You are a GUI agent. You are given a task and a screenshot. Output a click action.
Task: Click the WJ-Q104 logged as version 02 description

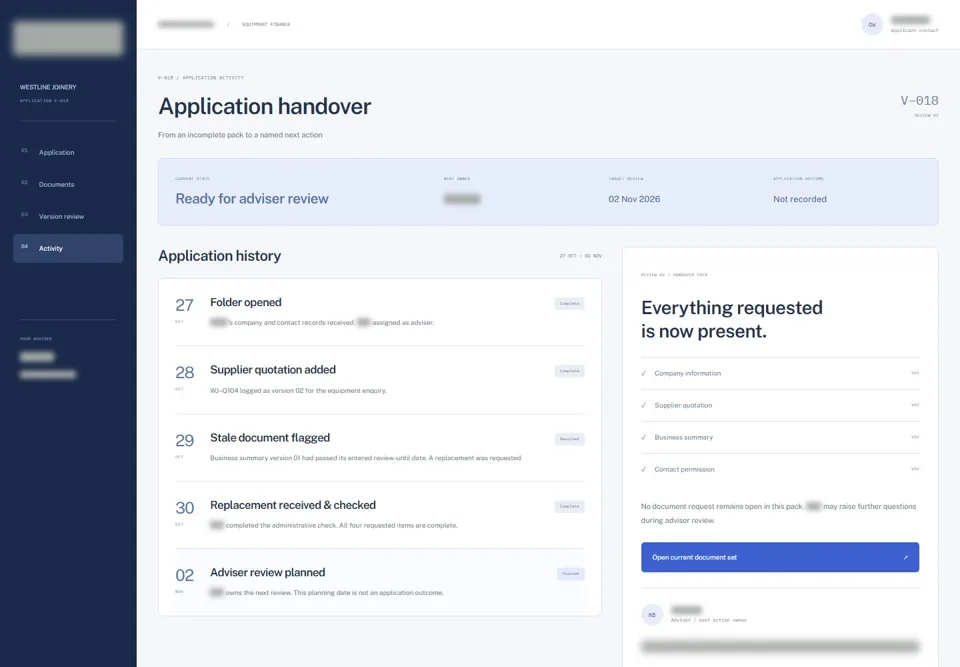pos(298,391)
